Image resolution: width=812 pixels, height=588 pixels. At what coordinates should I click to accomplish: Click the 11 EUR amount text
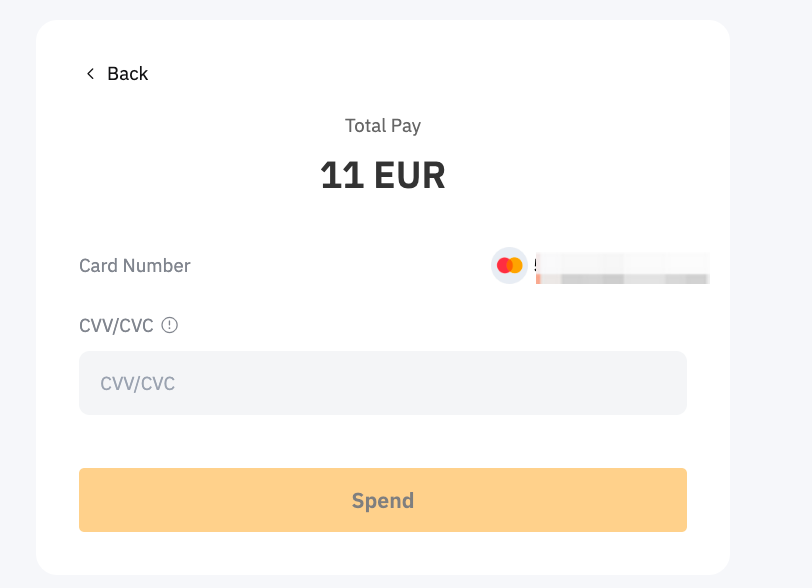[383, 174]
